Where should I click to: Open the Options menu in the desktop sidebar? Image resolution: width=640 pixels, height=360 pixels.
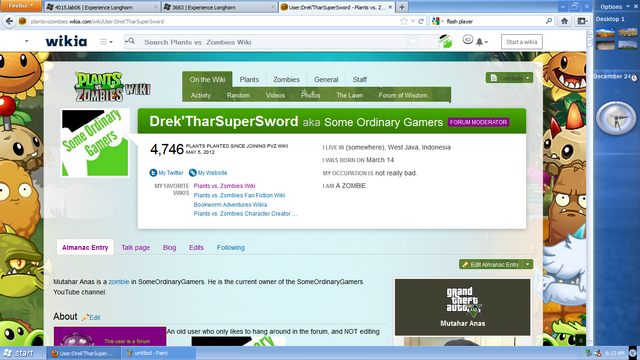pos(615,7)
